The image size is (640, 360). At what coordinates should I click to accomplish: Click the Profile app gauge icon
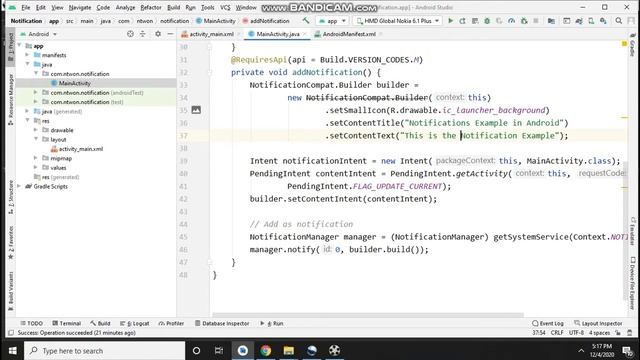tap(511, 21)
